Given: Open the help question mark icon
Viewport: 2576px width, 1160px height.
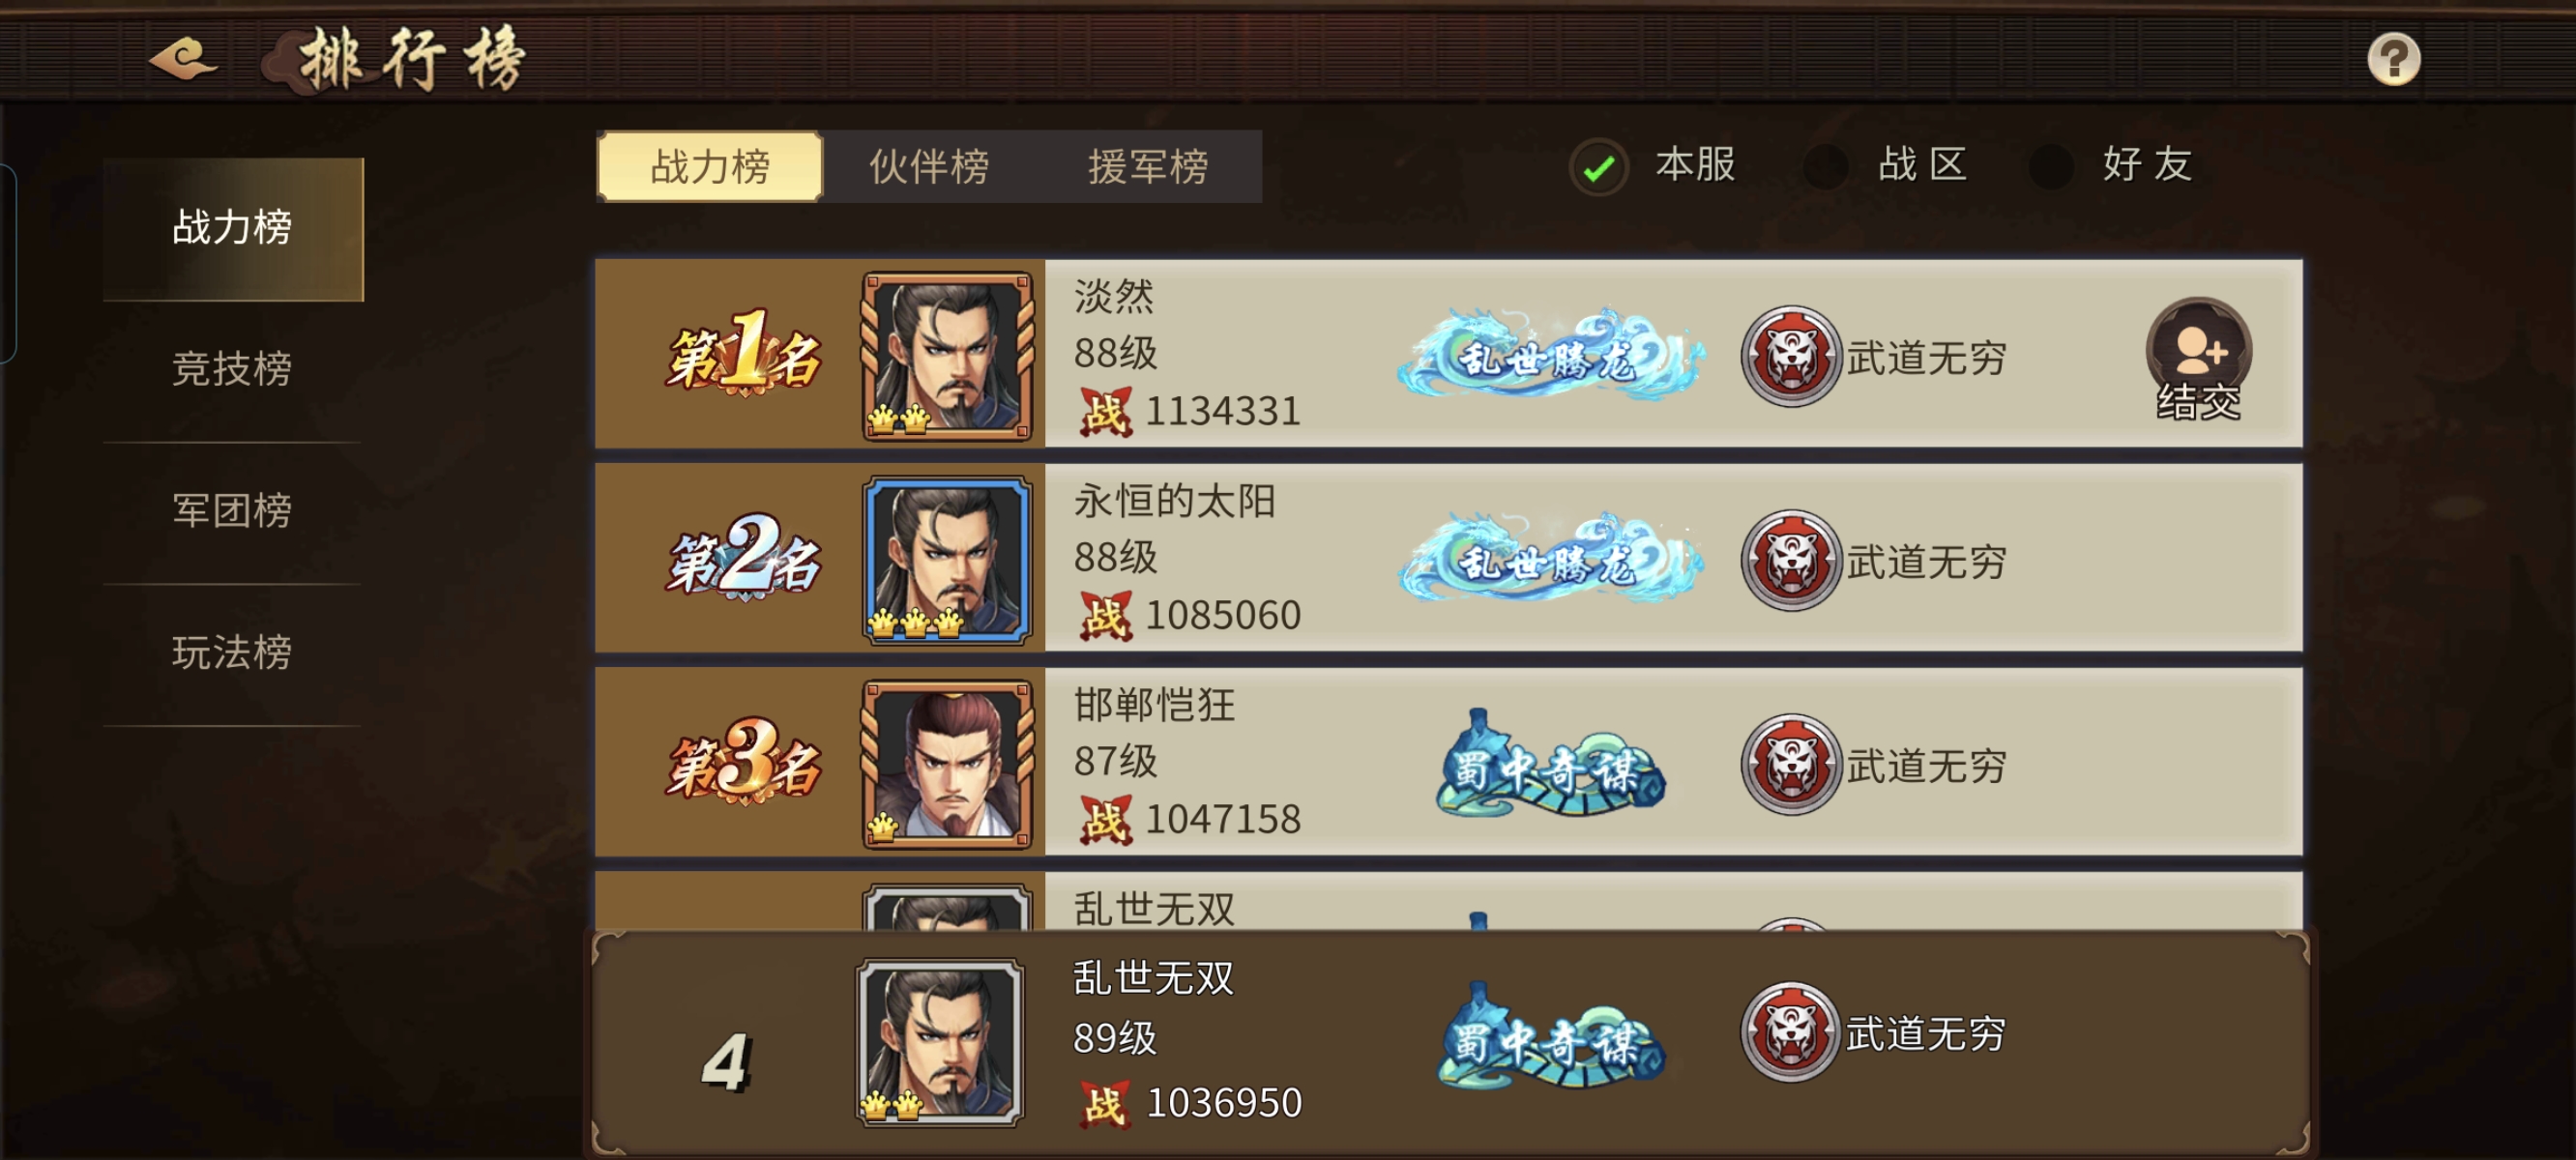Looking at the screenshot, I should pyautogui.click(x=2393, y=59).
